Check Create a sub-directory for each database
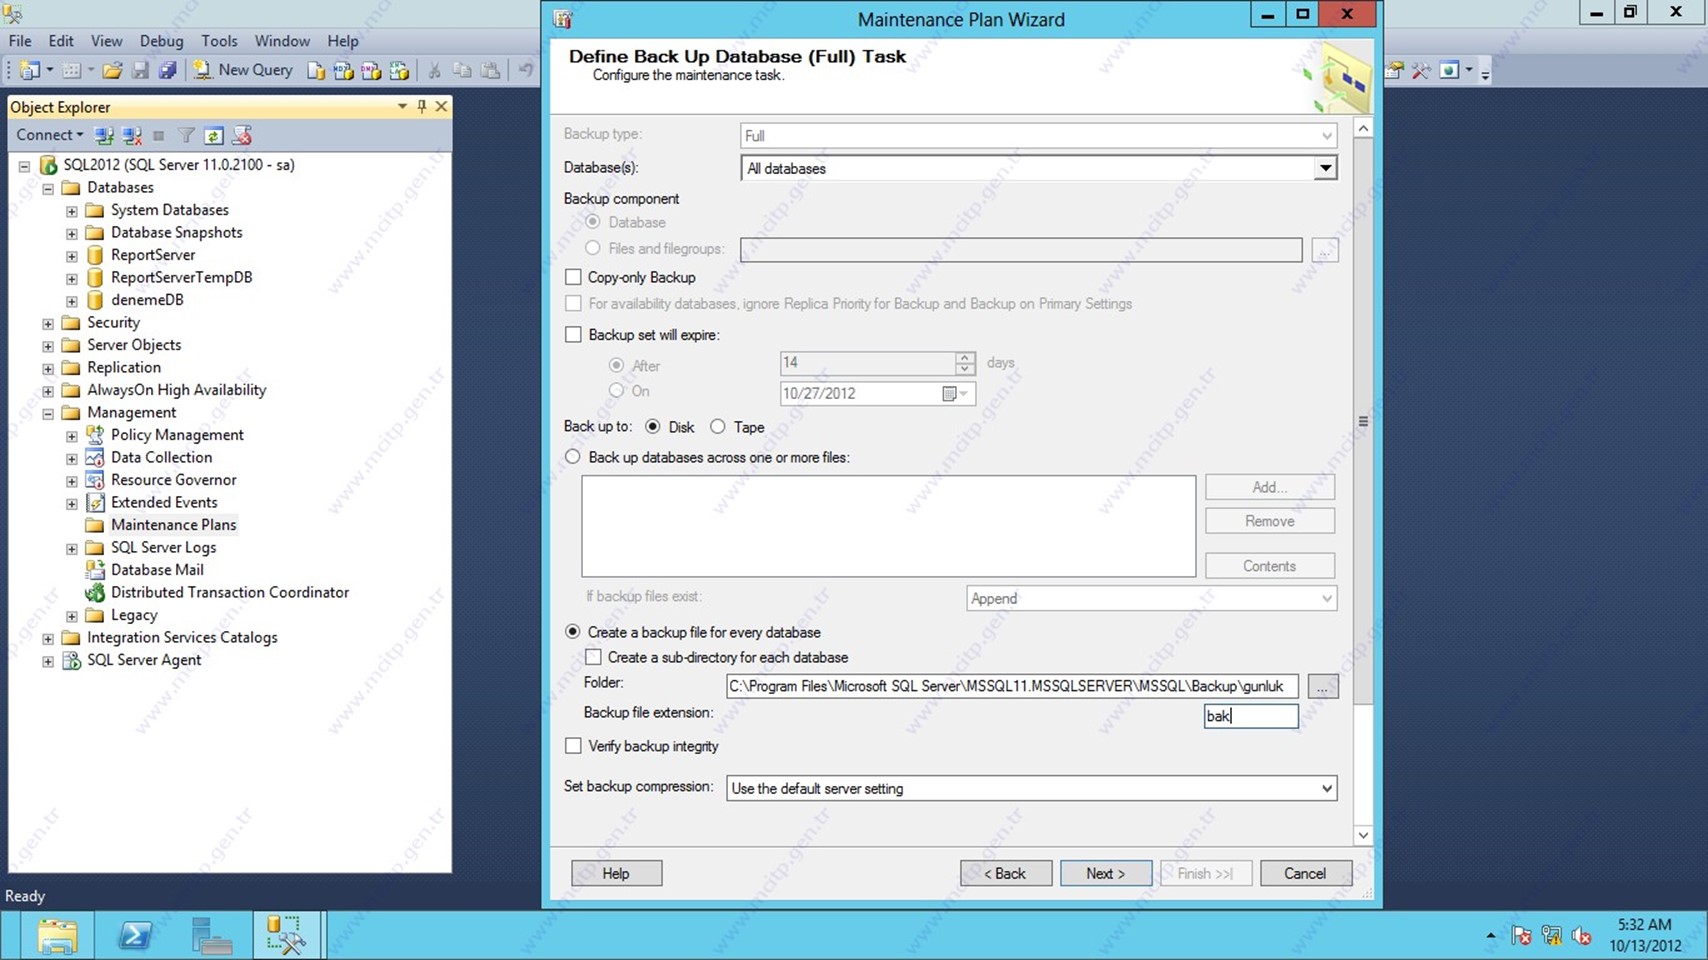This screenshot has width=1708, height=960. tap(593, 657)
